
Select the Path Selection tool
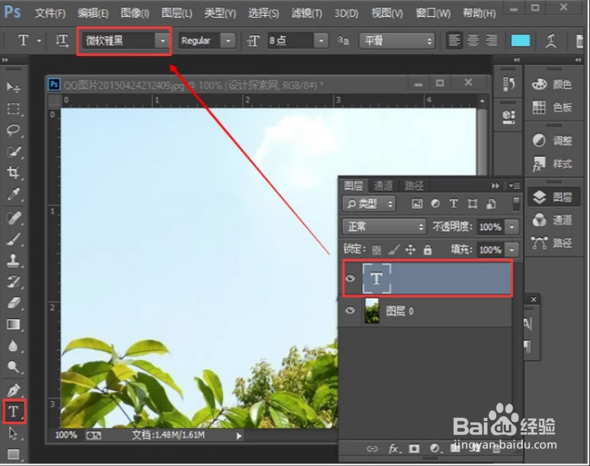click(13, 434)
